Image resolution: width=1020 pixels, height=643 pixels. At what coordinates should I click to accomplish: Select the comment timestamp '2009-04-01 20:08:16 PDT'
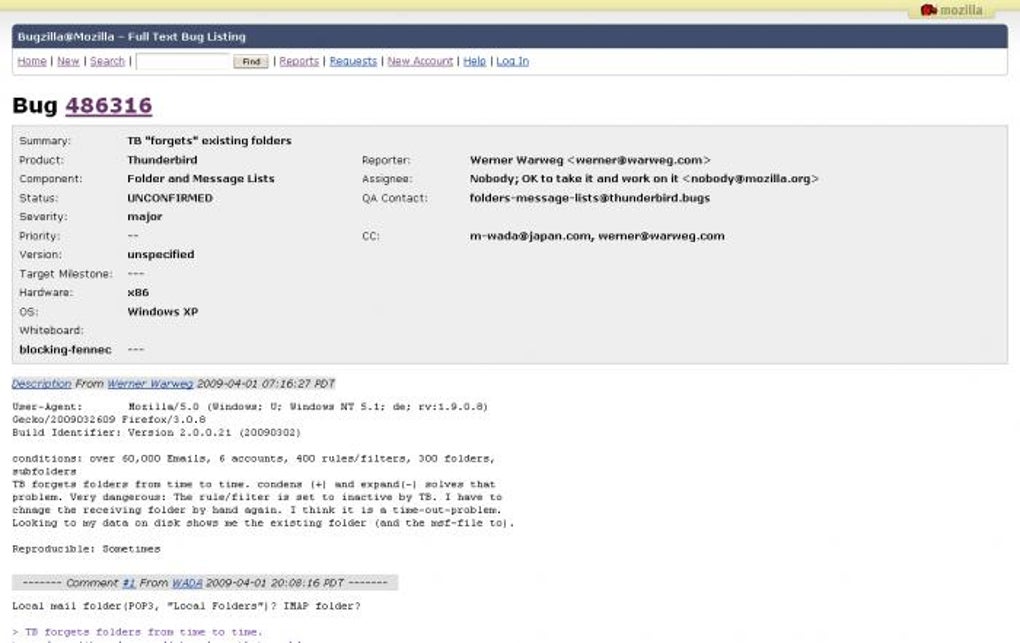click(275, 583)
